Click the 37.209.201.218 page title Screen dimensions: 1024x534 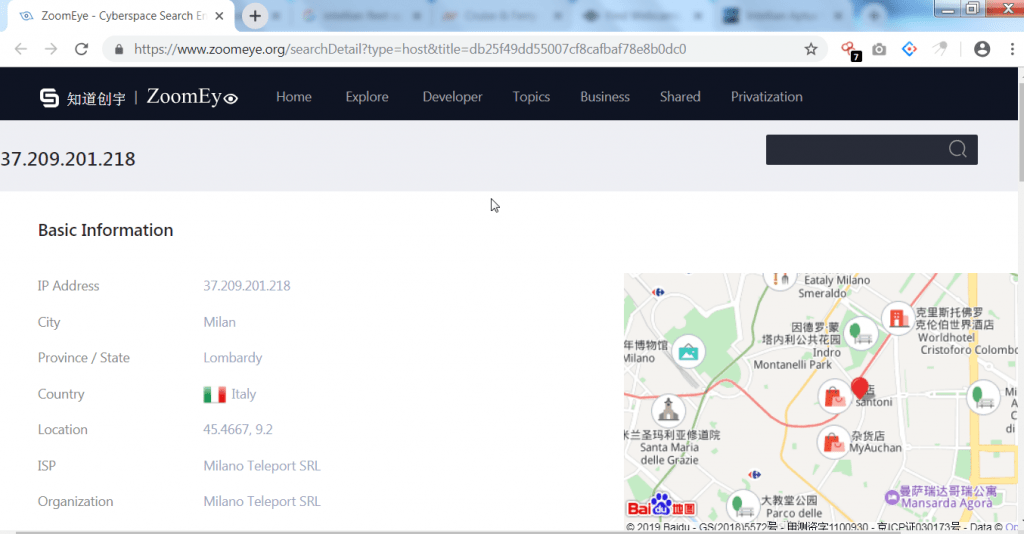(68, 159)
